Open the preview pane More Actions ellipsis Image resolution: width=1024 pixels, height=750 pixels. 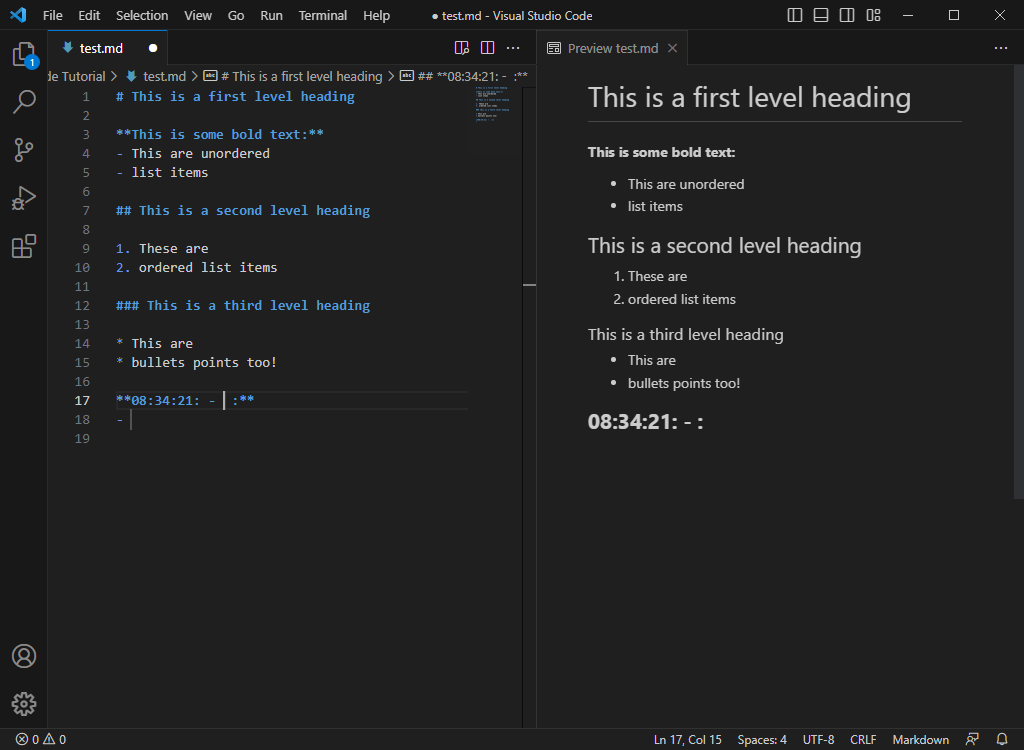[1001, 47]
